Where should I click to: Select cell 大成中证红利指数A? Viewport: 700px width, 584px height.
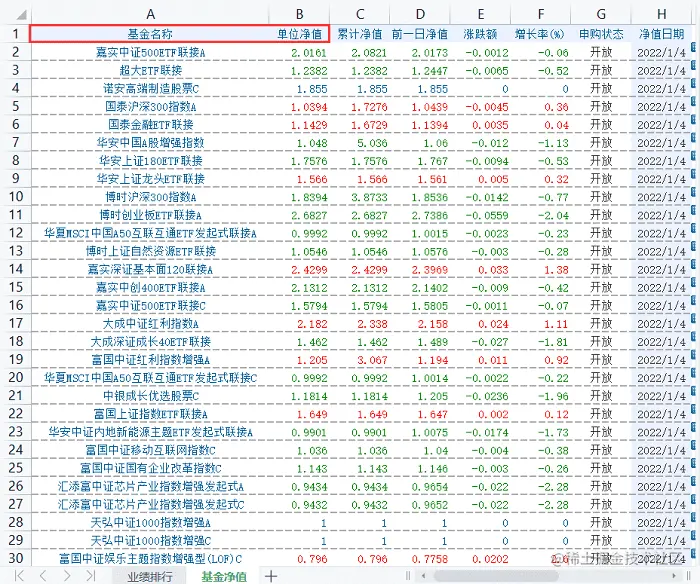(150, 324)
